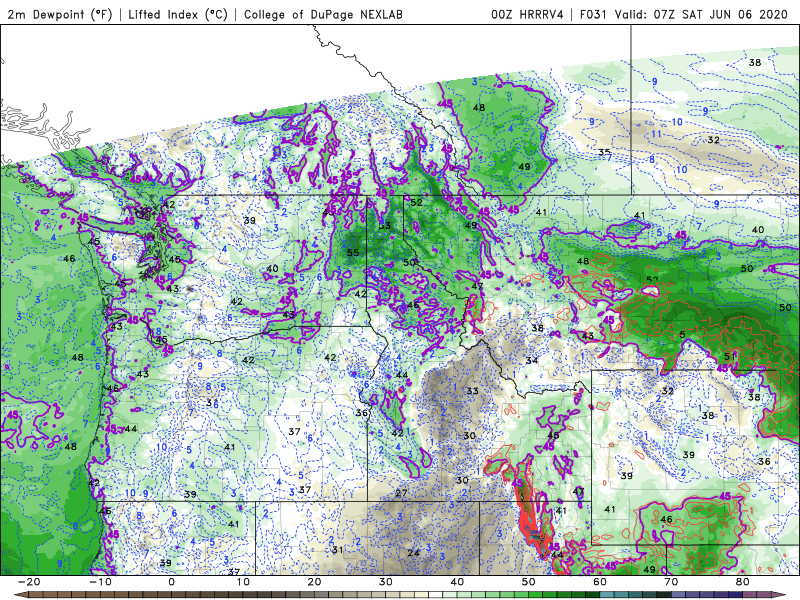Viewport: 800px width, 600px height.
Task: Click the dewpoint value 51 on the map
Action: (730, 356)
